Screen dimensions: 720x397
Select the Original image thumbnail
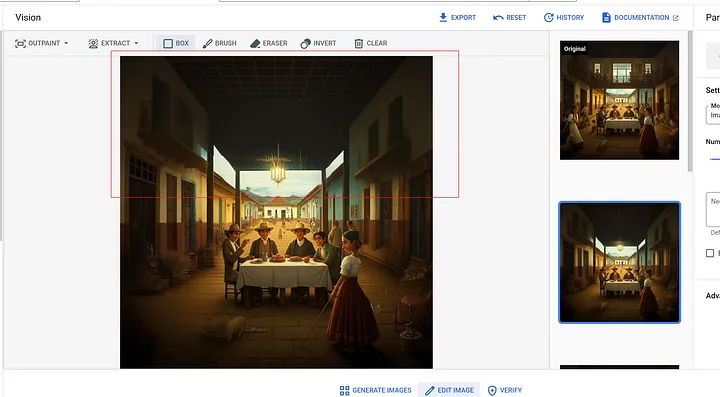[x=619, y=100]
